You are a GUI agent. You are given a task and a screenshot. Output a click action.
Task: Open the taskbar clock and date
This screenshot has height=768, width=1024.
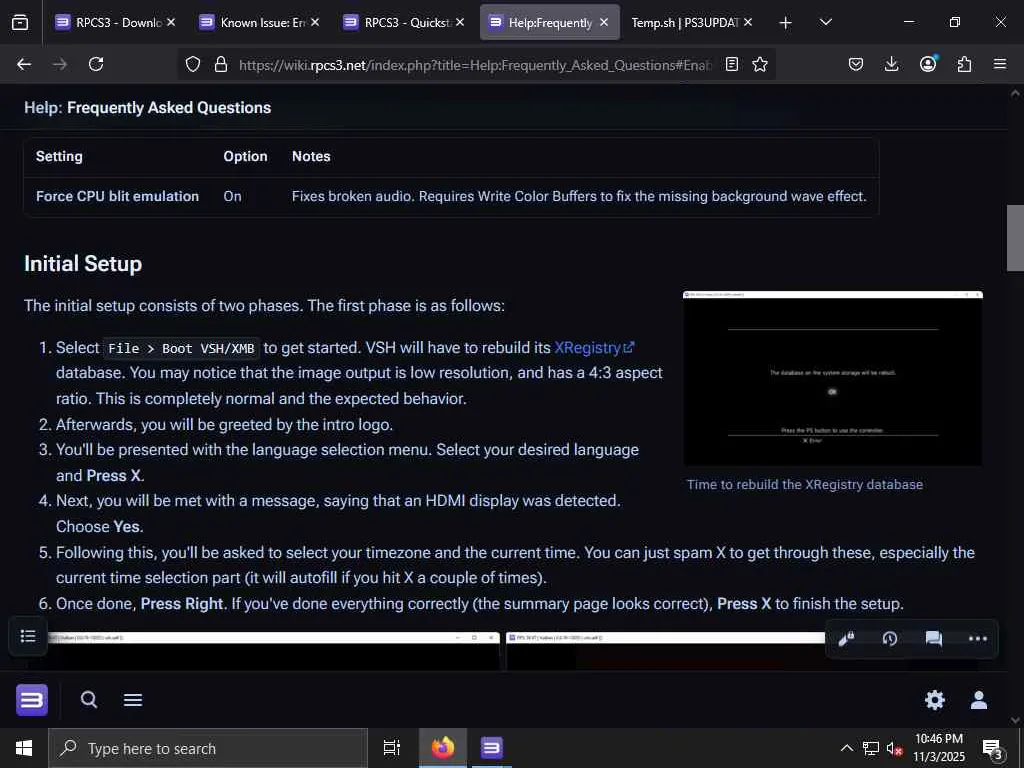coord(938,748)
